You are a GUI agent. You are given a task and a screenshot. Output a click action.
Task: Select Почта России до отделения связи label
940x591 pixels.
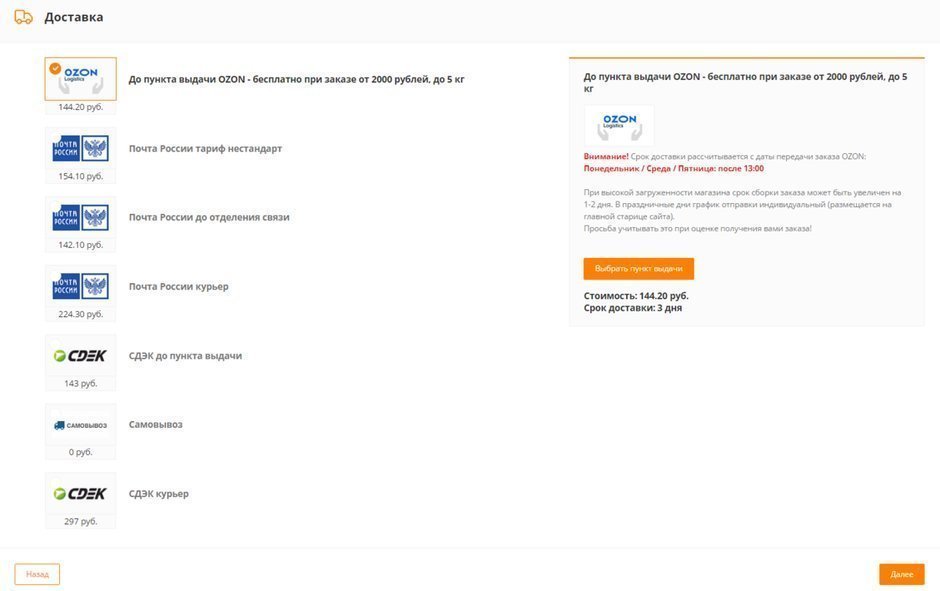[209, 217]
